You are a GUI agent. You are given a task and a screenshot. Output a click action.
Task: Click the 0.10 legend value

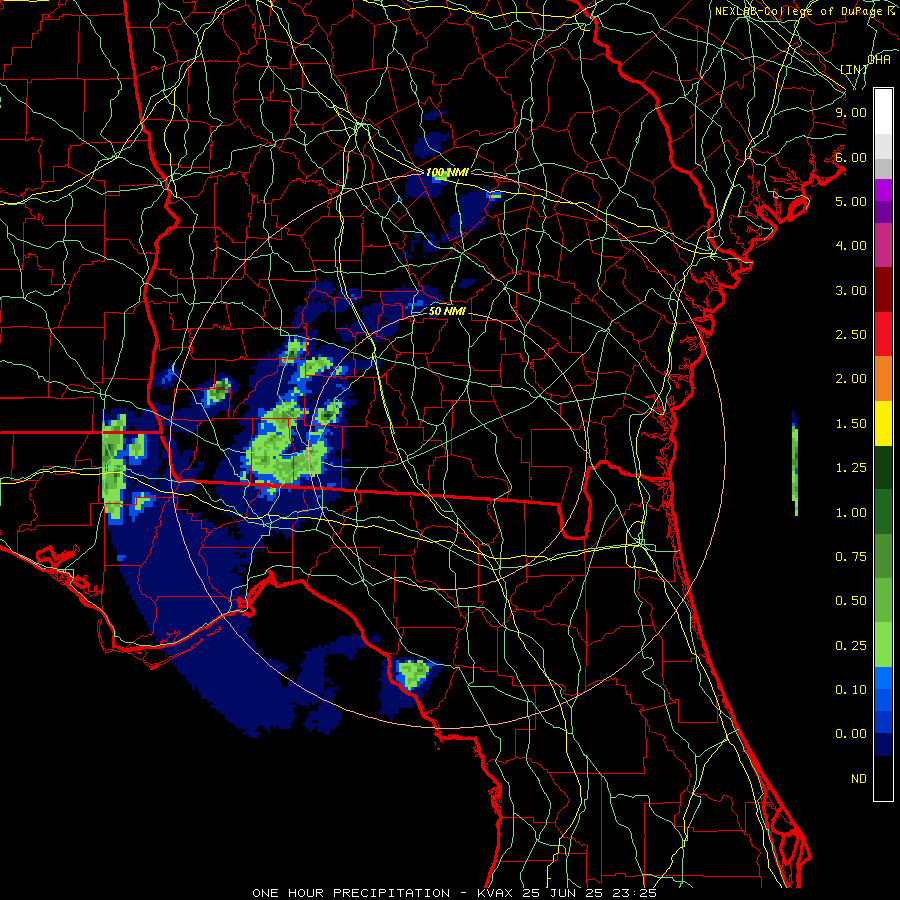pyautogui.click(x=851, y=690)
